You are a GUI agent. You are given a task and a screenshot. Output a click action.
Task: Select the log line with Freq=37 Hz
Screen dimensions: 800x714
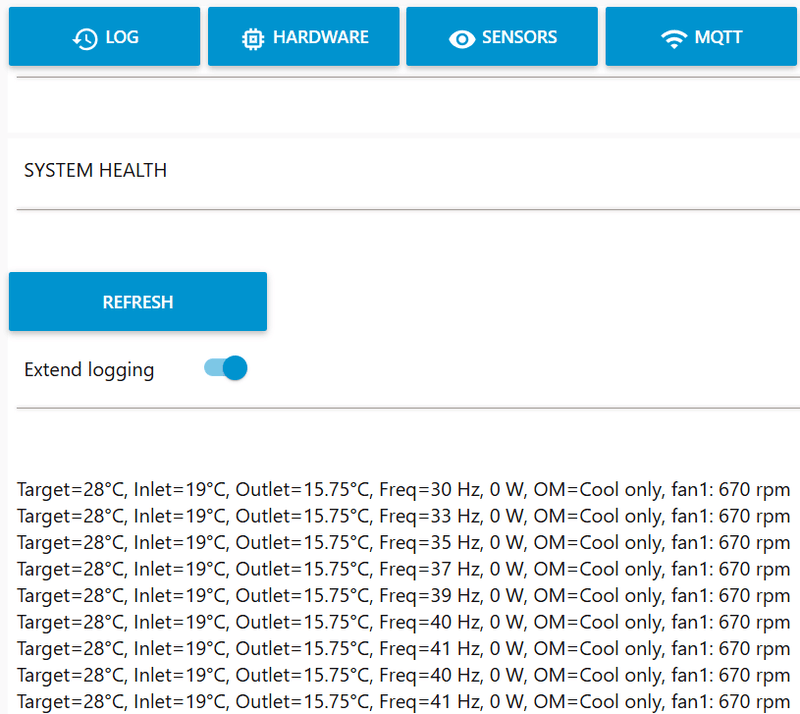coord(404,570)
